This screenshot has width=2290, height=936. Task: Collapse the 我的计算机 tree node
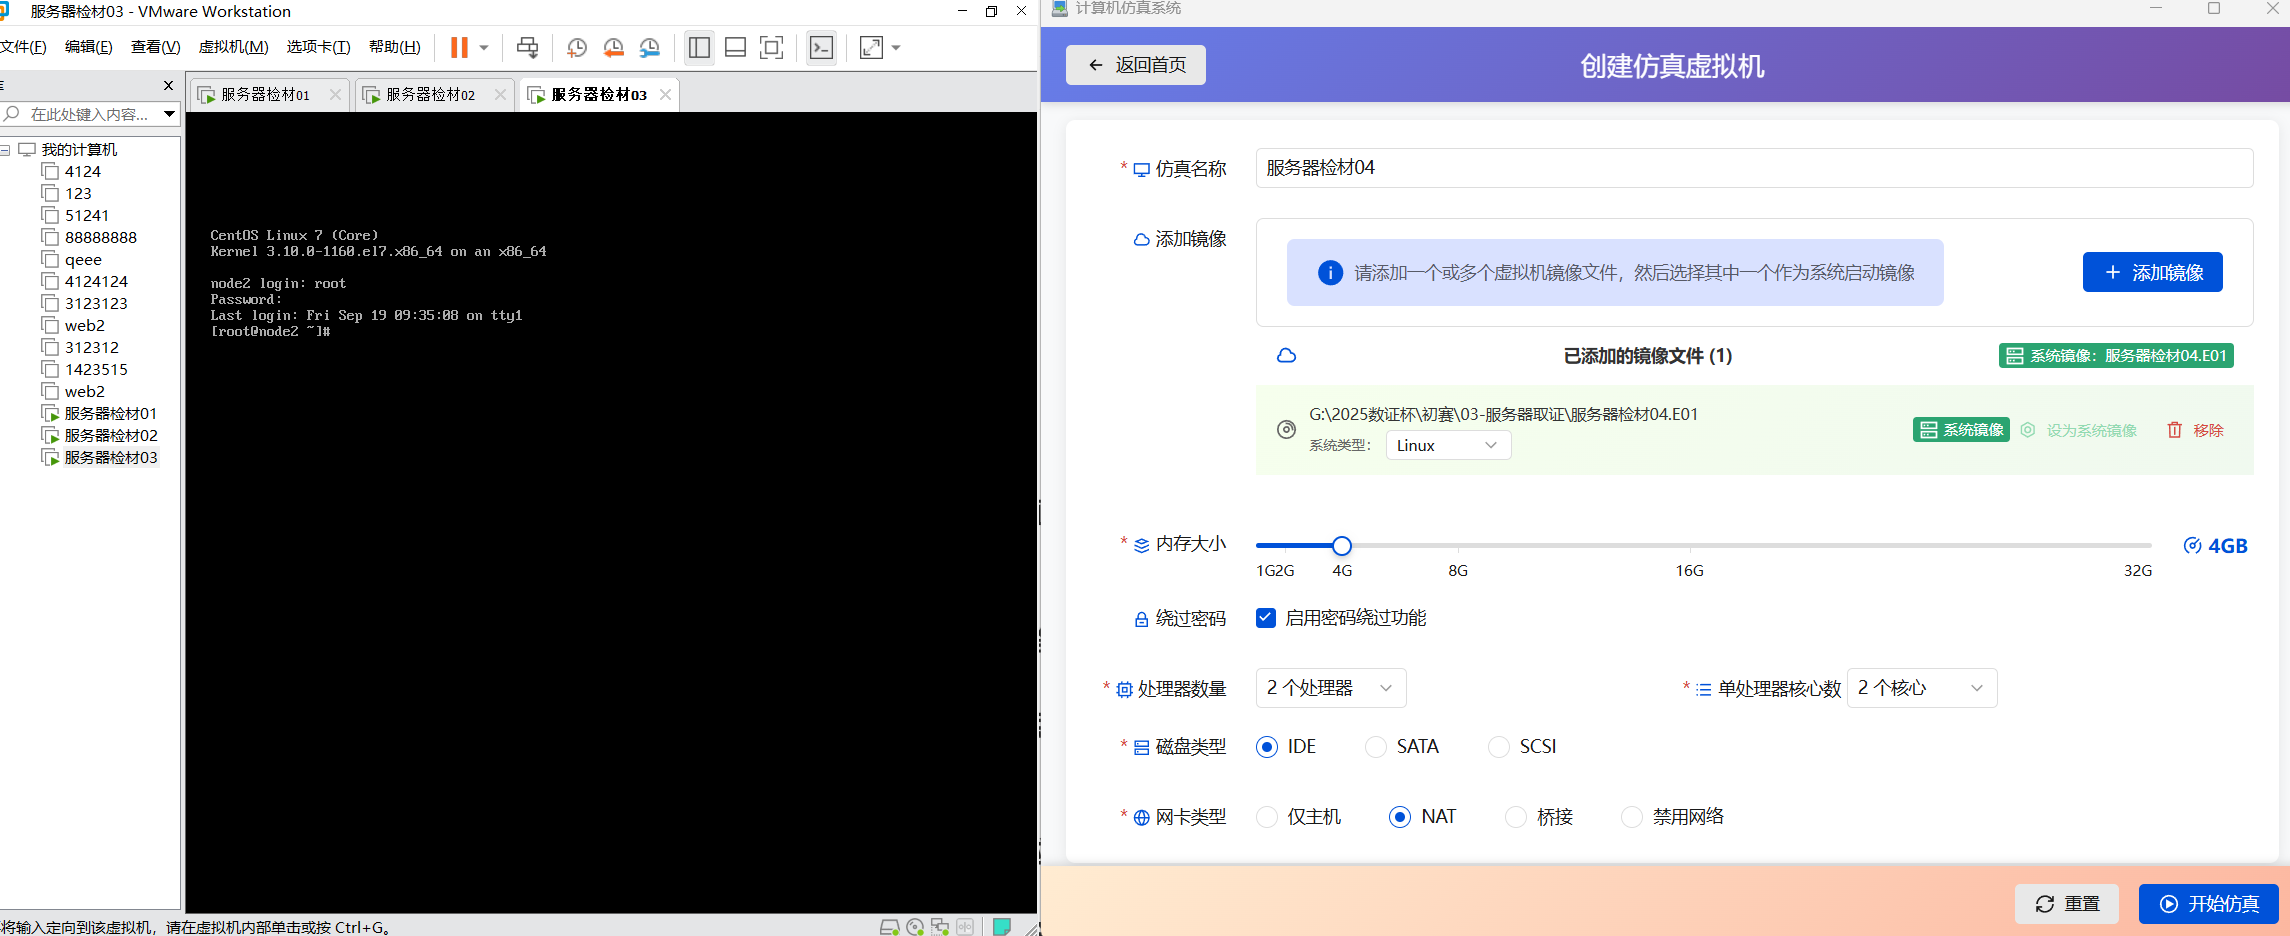click(x=6, y=150)
